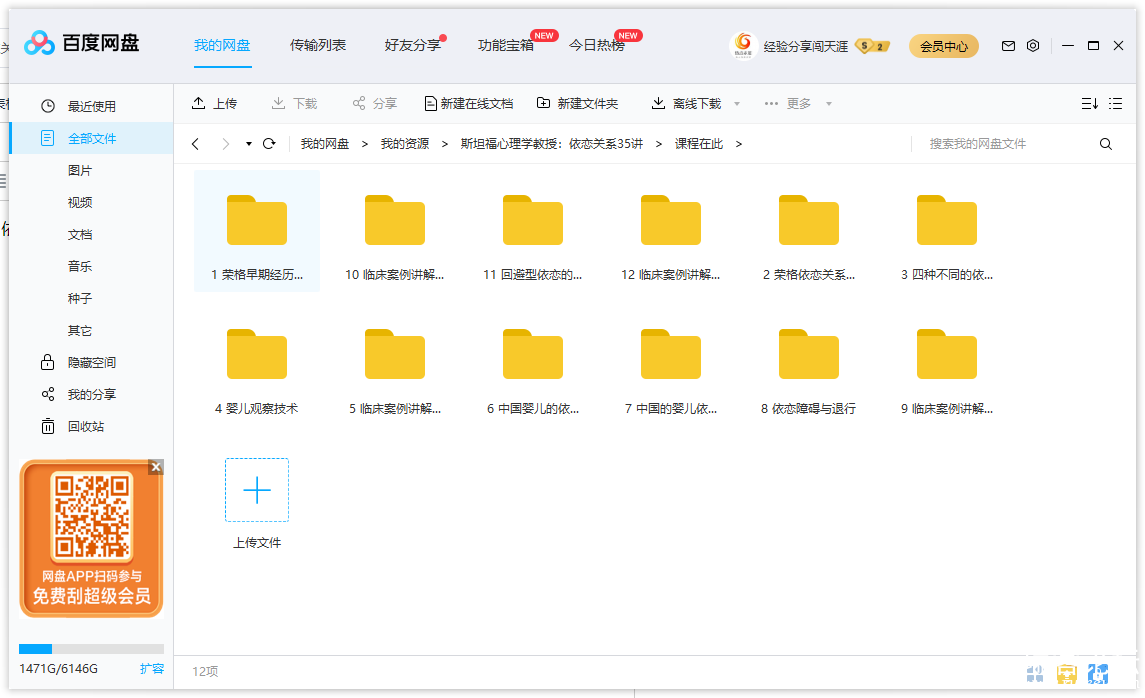This screenshot has height=698, width=1145.
Task: Open the mail message icon
Action: [1008, 46]
